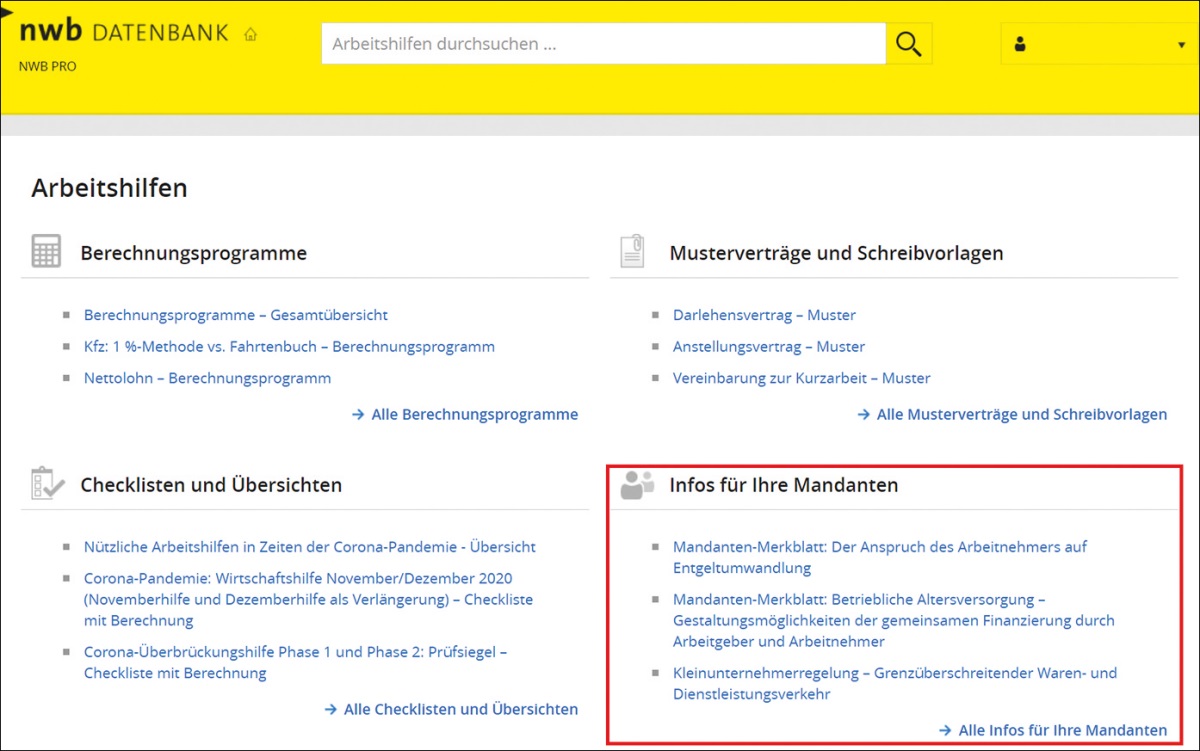Click the magnifying glass search button
1200x751 pixels.
point(908,44)
